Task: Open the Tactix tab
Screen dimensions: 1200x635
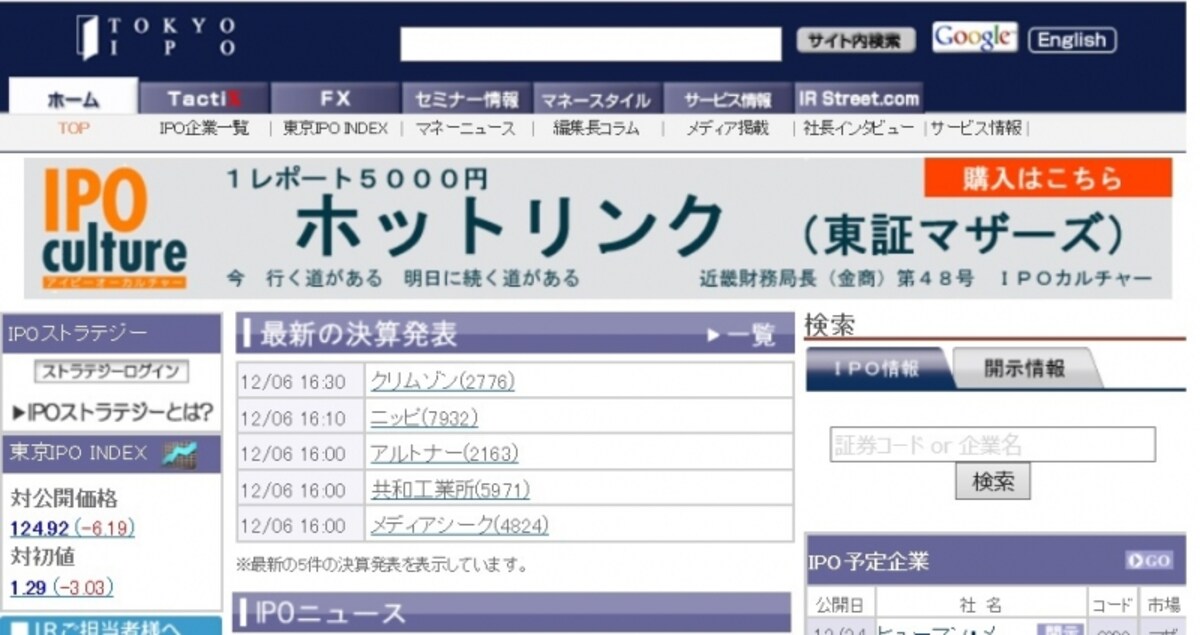Action: [204, 99]
